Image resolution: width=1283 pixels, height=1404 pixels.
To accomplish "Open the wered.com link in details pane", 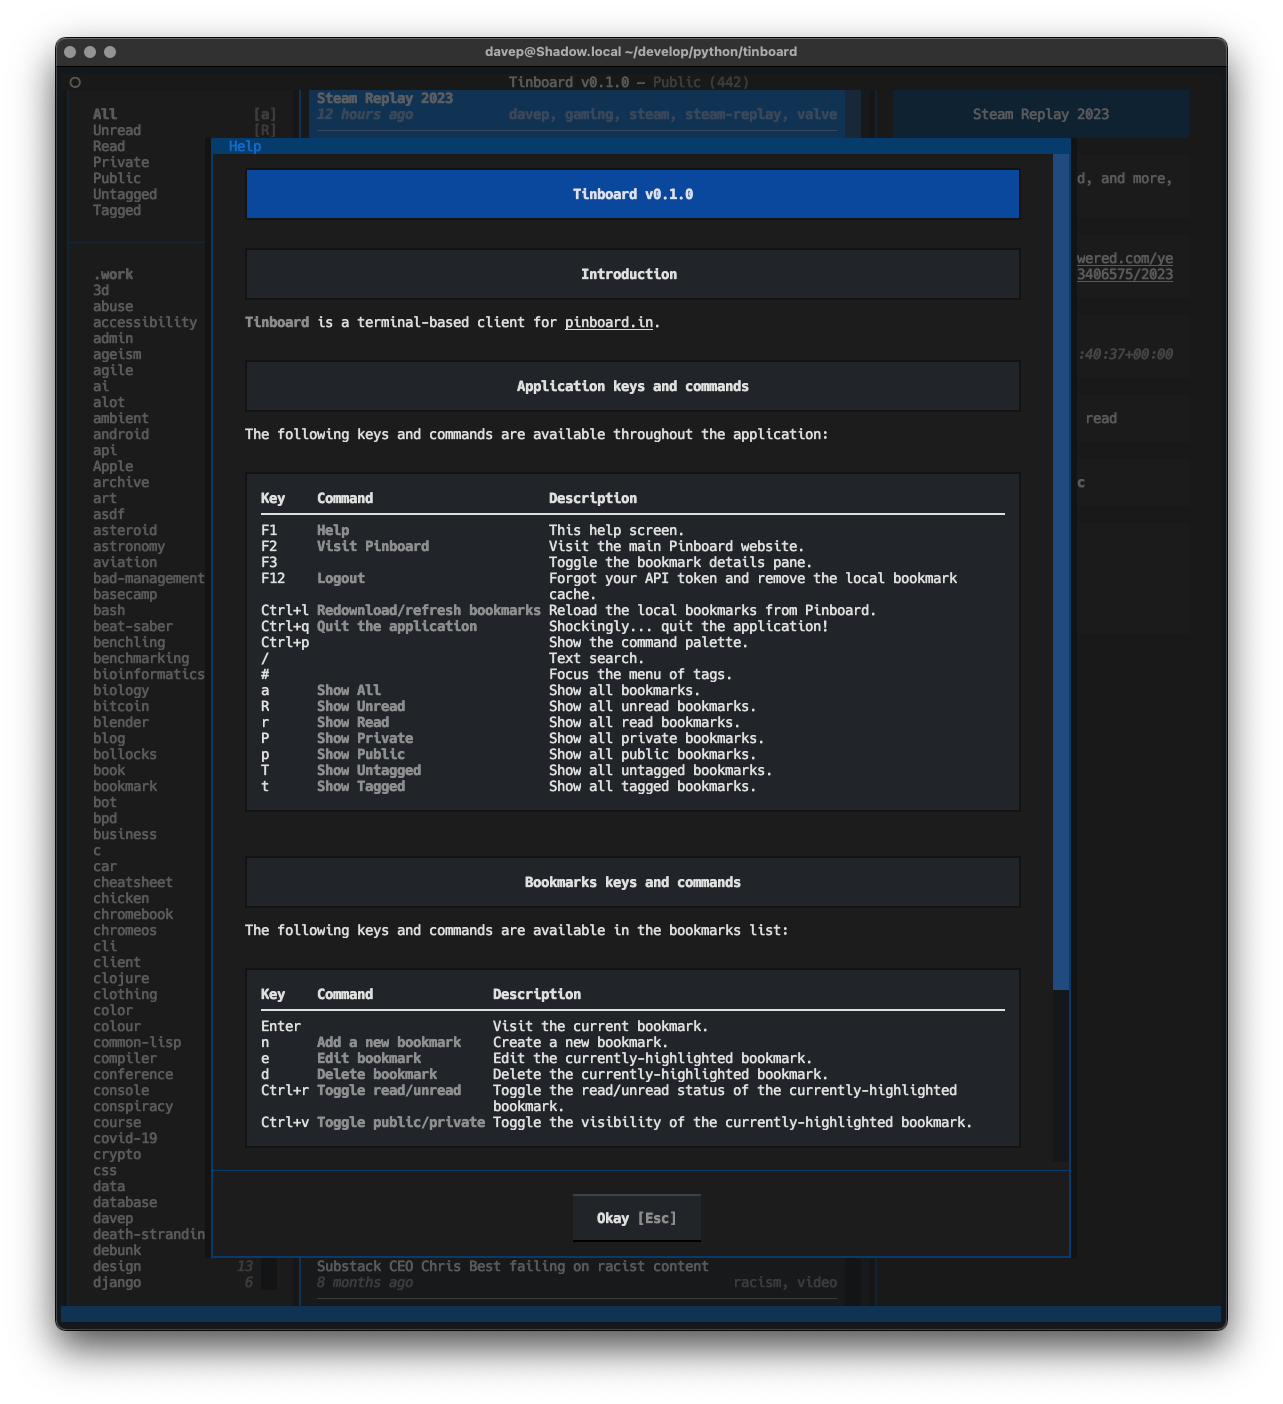I will click(1125, 266).
